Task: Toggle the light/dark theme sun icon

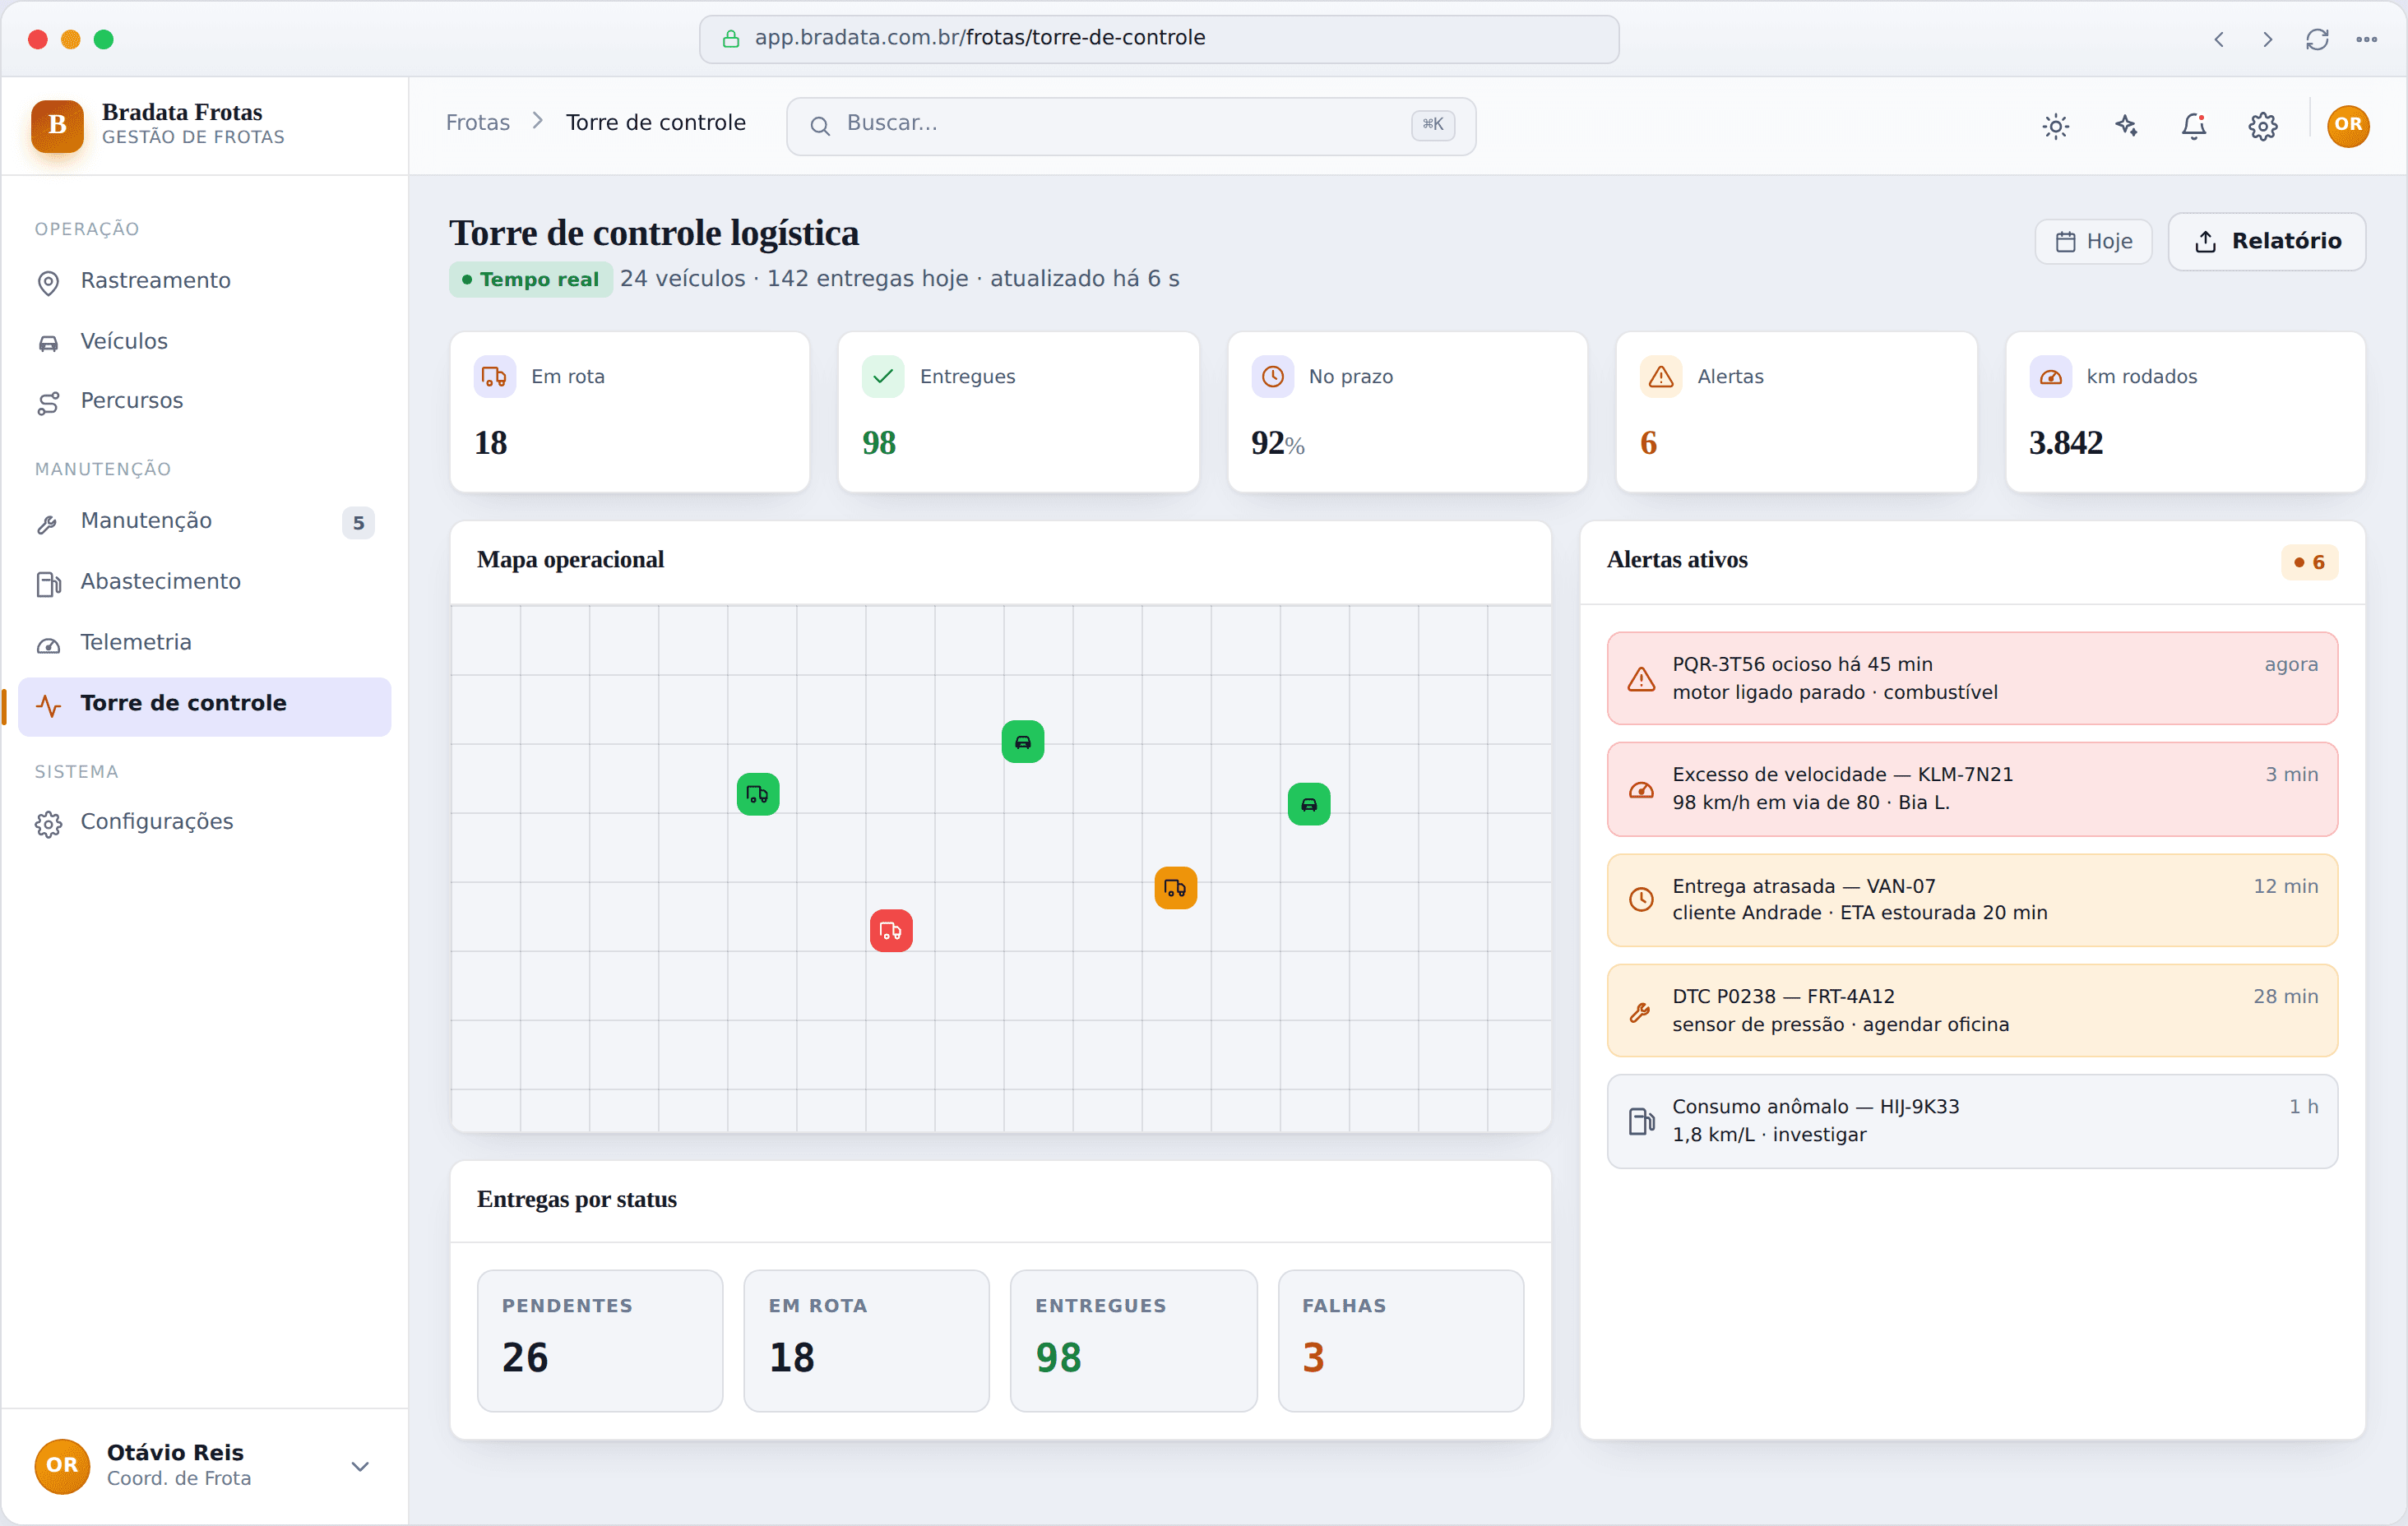Action: click(x=2055, y=126)
